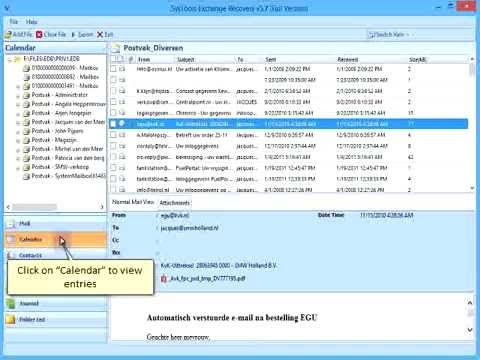Viewport: 480px width, 360px height.
Task: Expand the Postvak - John mailbox node
Action: tap(18, 131)
